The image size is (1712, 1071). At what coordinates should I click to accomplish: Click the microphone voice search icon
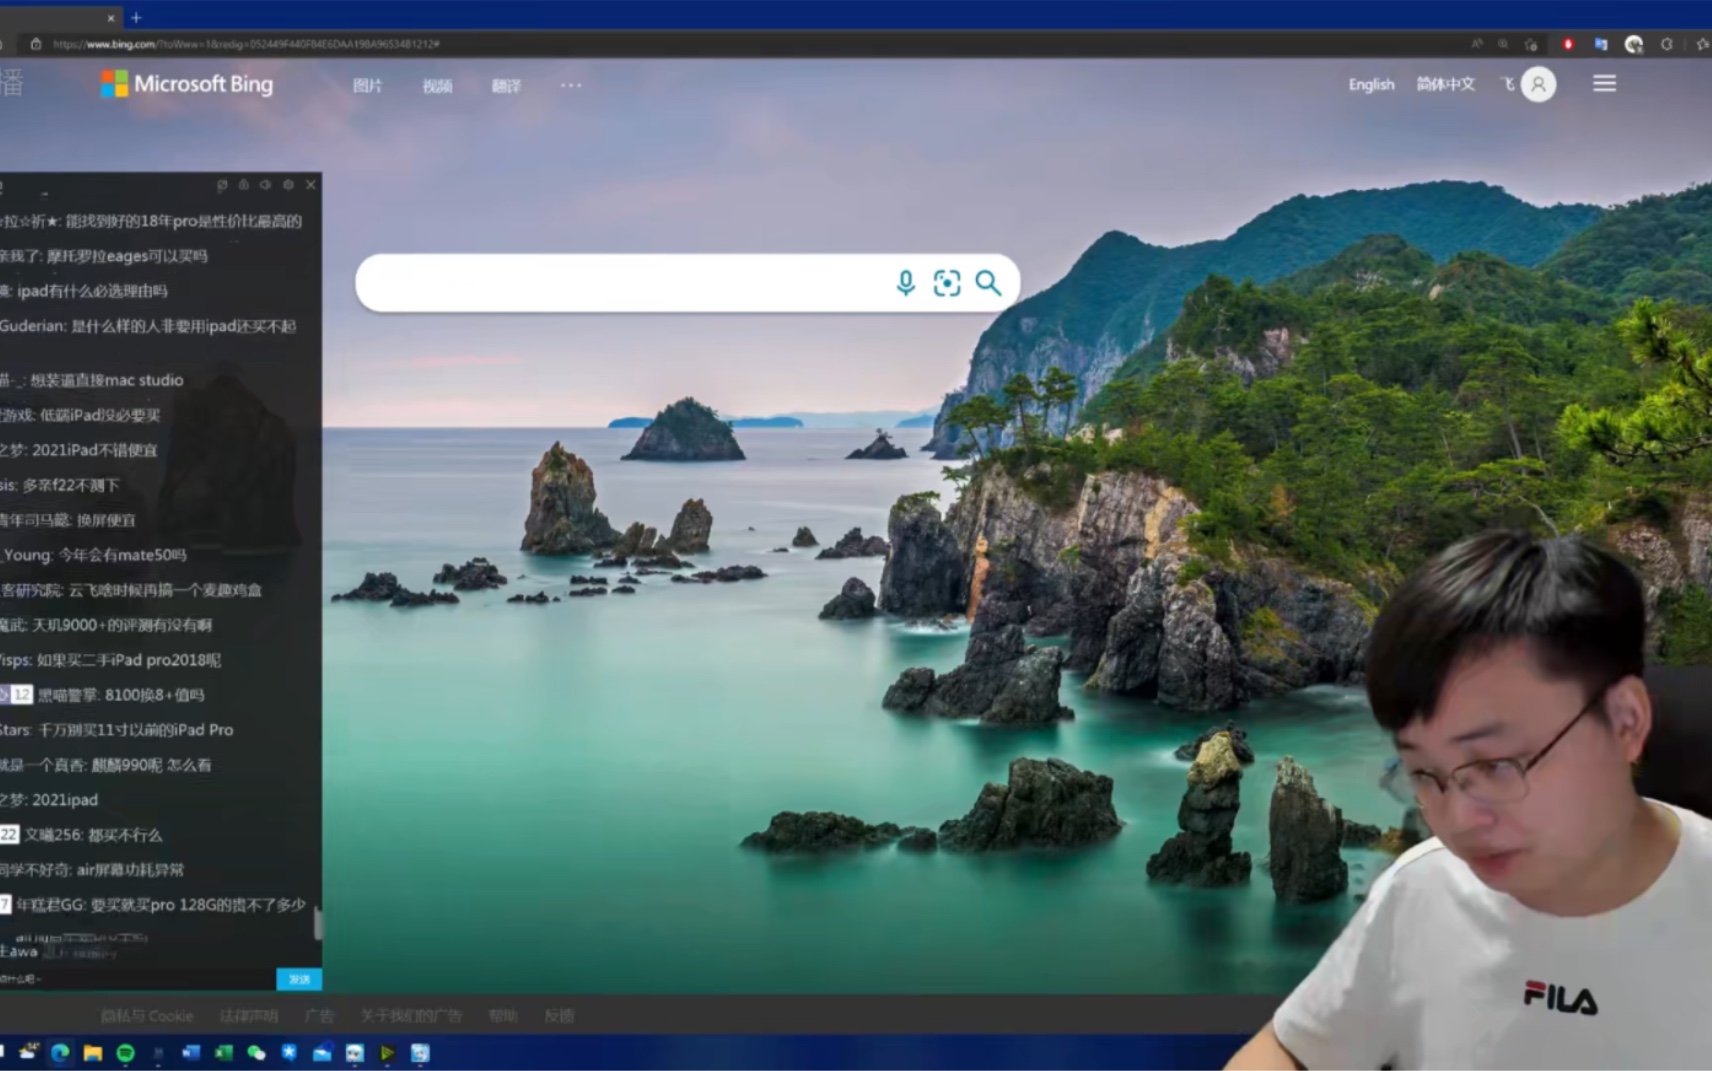905,283
